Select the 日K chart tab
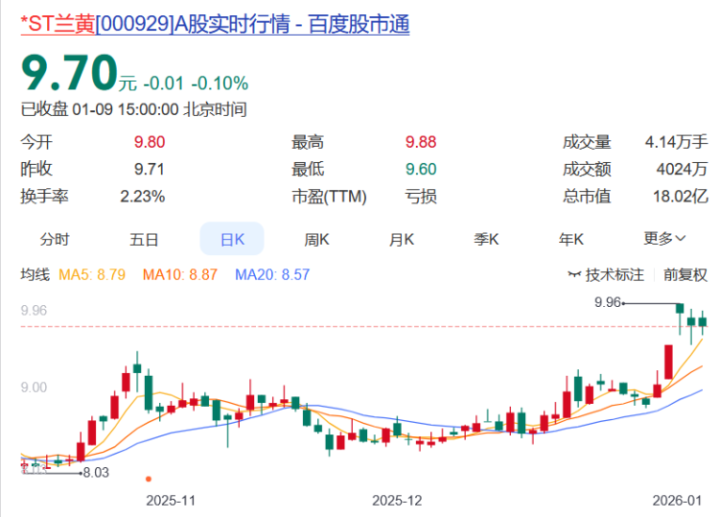The width and height of the screenshot is (719, 517). [x=232, y=239]
